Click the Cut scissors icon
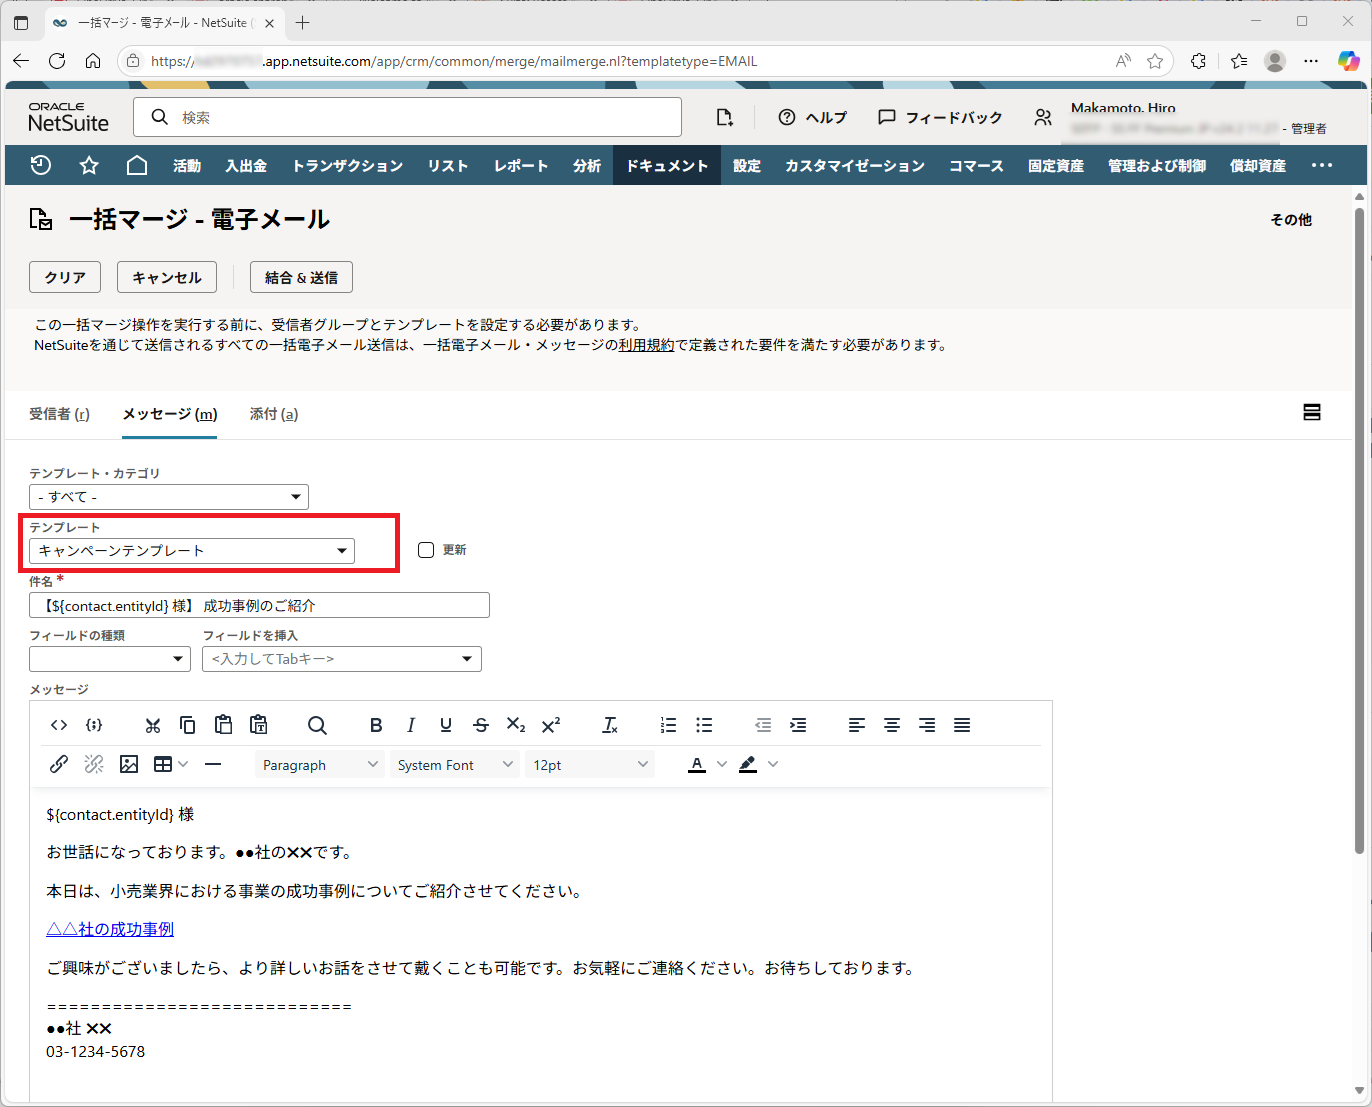This screenshot has width=1372, height=1107. (153, 725)
